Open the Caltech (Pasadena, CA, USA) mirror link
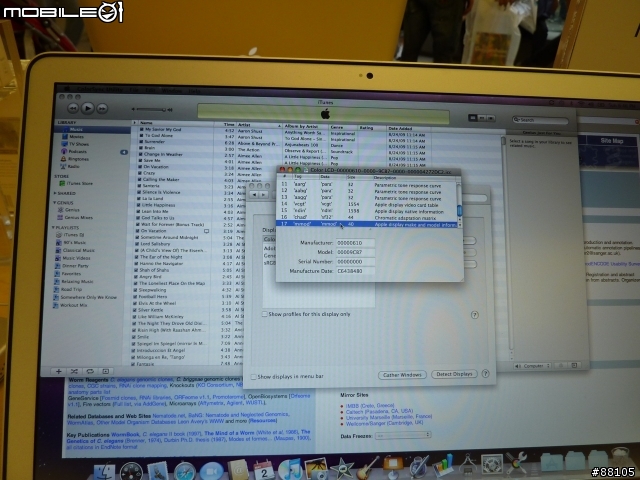640x480 pixels. [x=379, y=411]
